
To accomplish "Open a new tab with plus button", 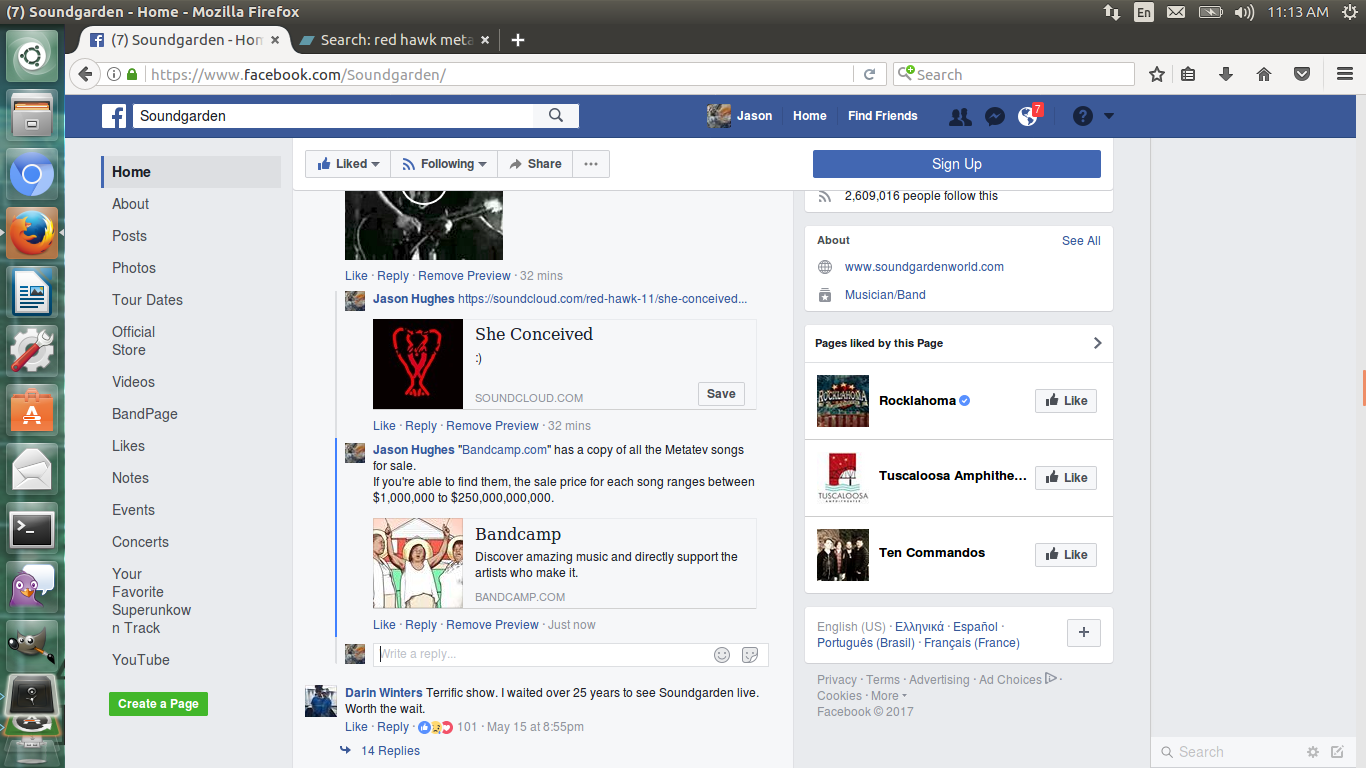I will tap(517, 40).
